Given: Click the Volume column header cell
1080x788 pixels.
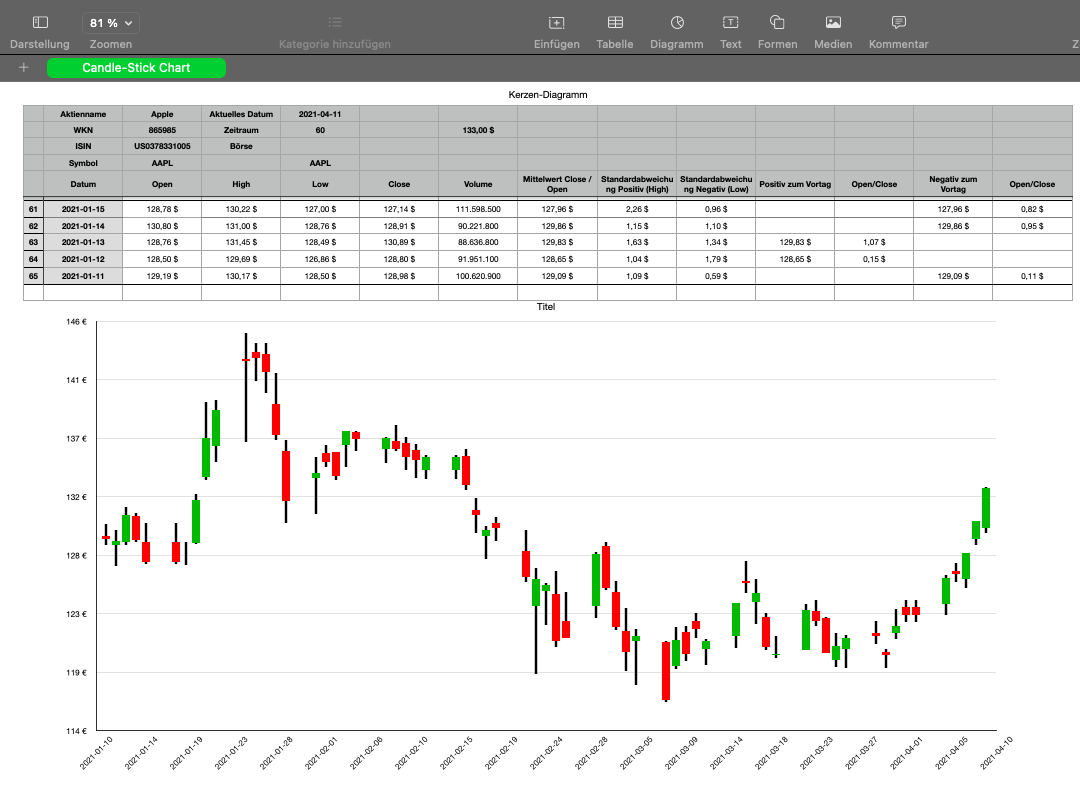Looking at the screenshot, I should click(x=477, y=184).
